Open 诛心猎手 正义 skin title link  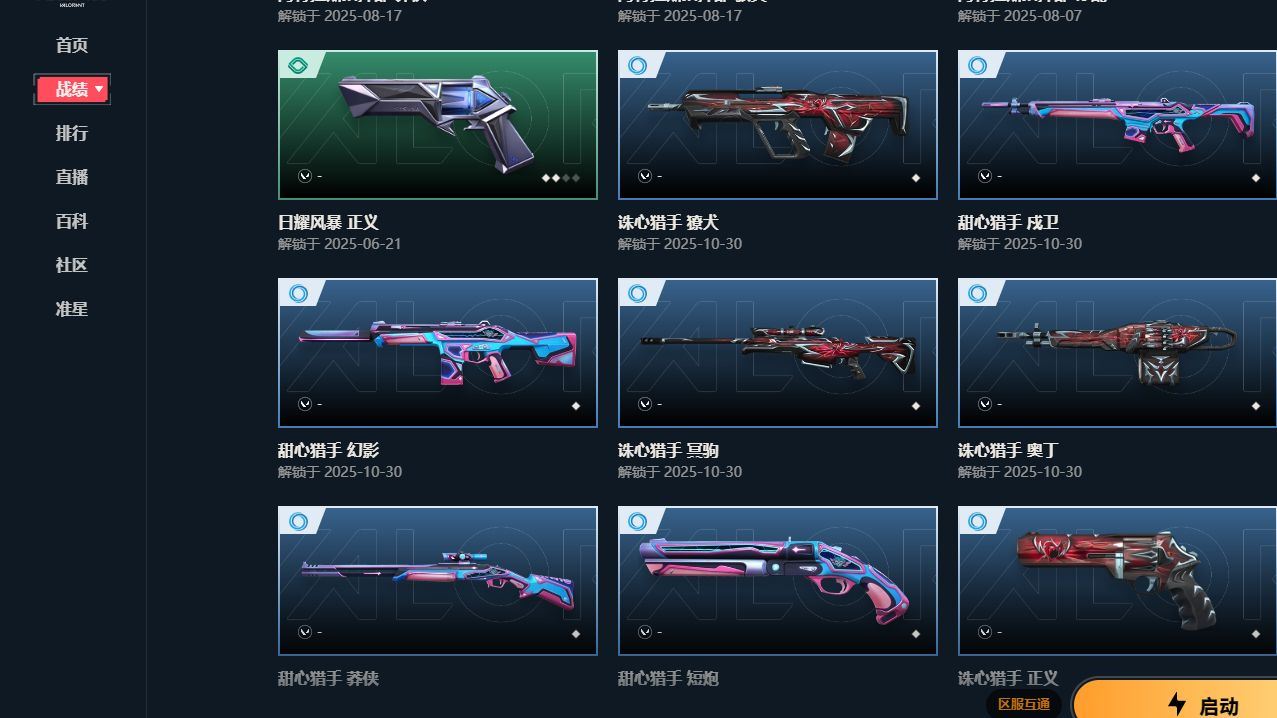[x=1007, y=678]
